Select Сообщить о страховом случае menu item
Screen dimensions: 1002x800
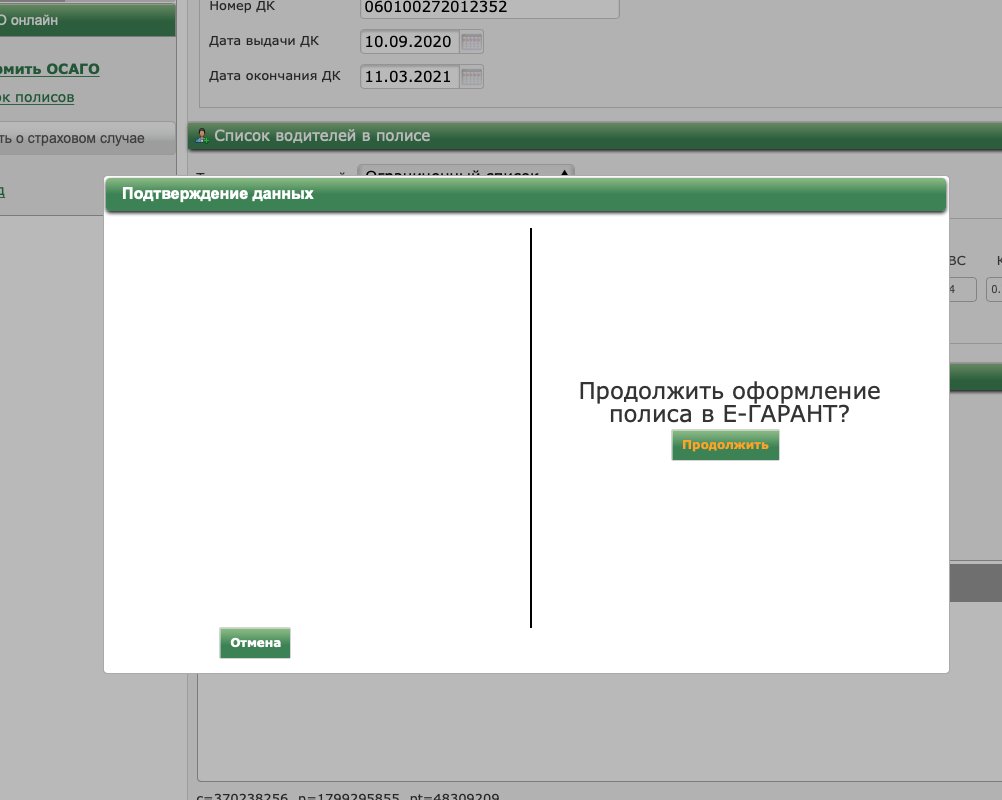click(x=72, y=139)
